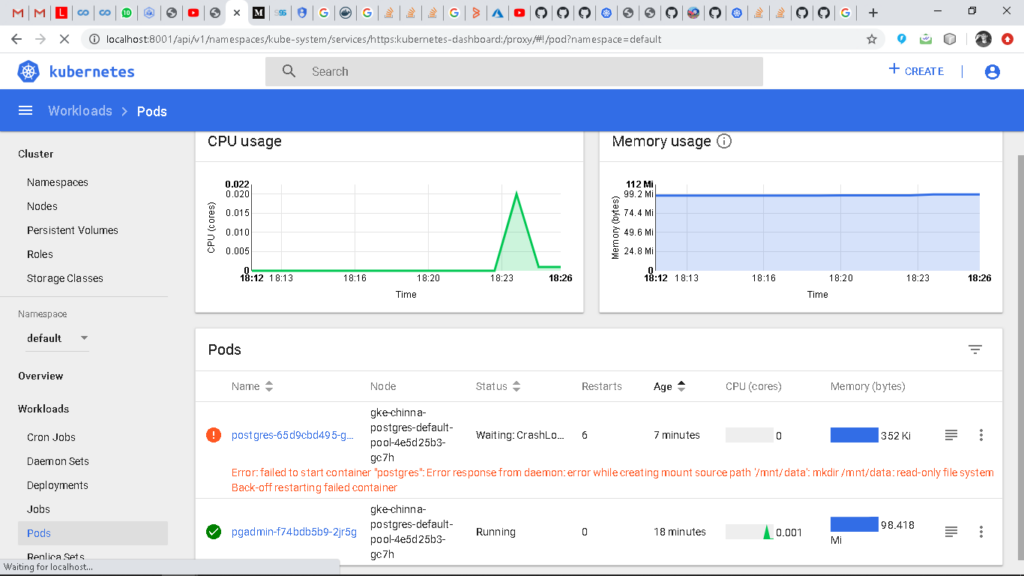The image size is (1024, 576).
Task: Click '7 minutes' age cell
Action: [x=677, y=435]
